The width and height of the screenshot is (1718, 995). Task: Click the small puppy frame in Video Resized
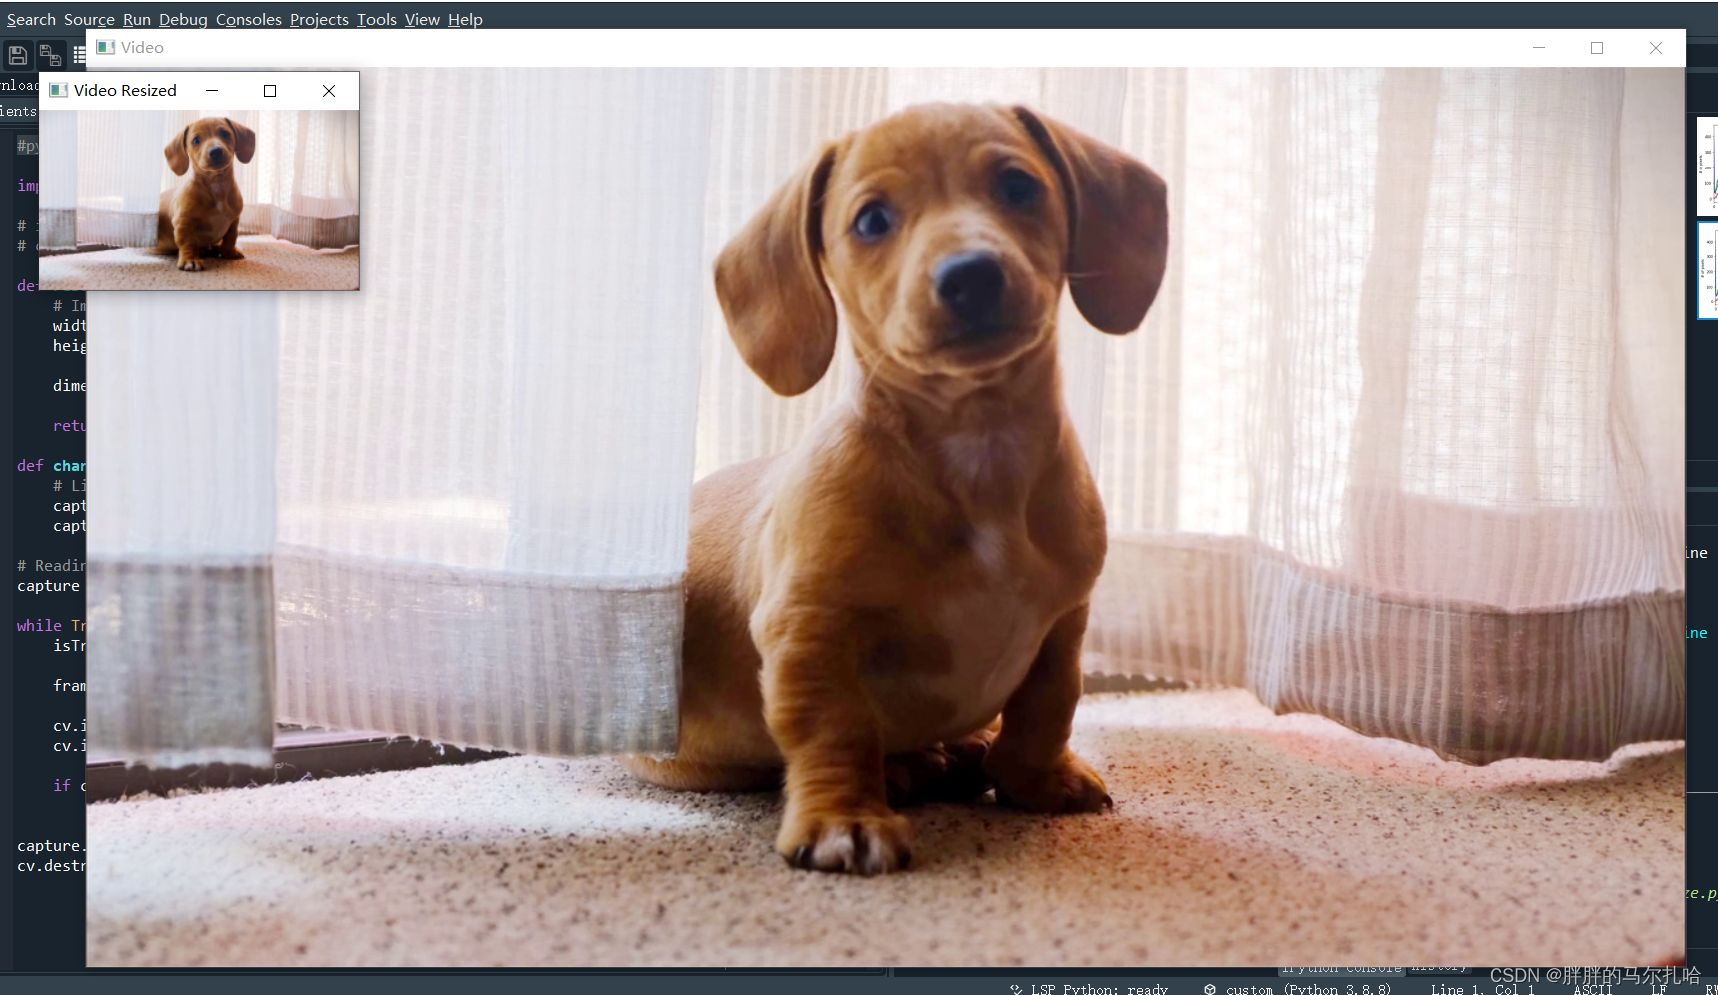click(199, 200)
